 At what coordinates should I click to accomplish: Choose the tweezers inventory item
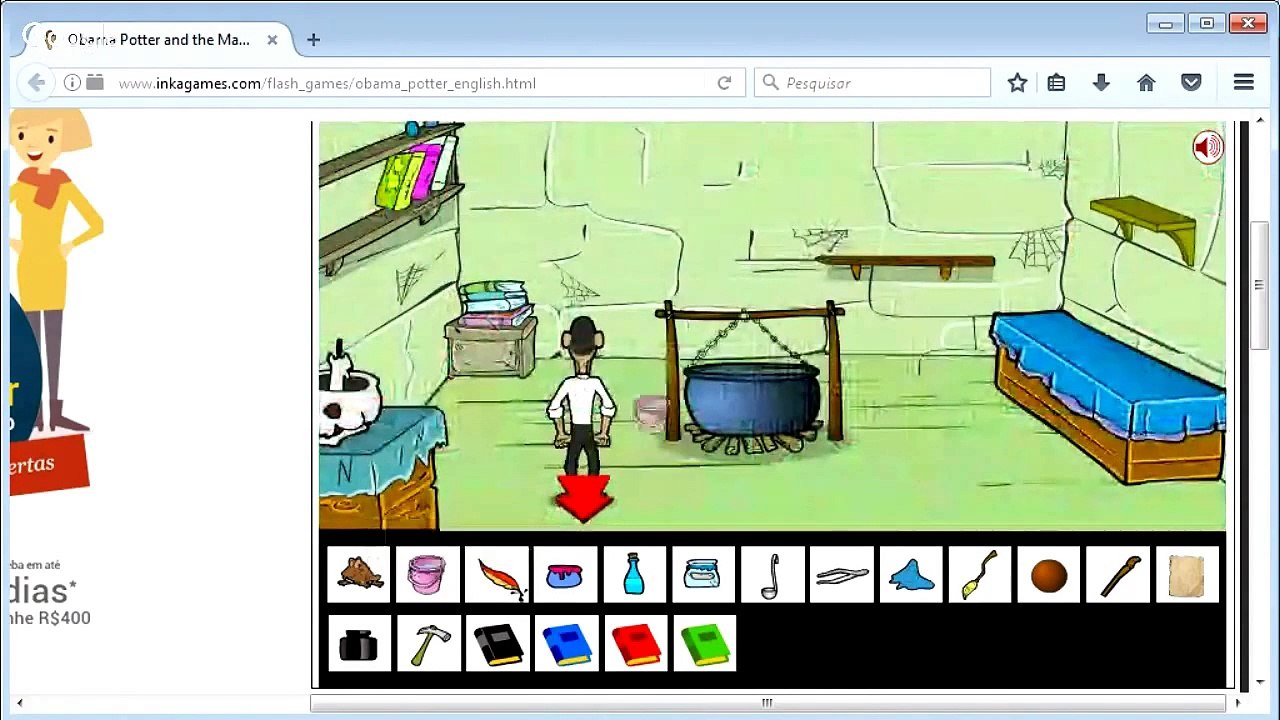(841, 574)
